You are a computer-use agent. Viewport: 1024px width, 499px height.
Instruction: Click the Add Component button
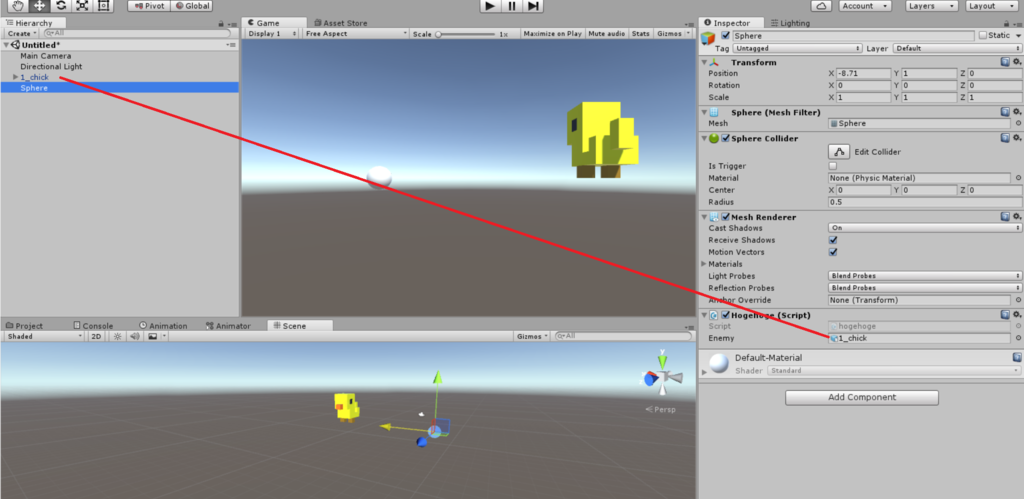(861, 397)
